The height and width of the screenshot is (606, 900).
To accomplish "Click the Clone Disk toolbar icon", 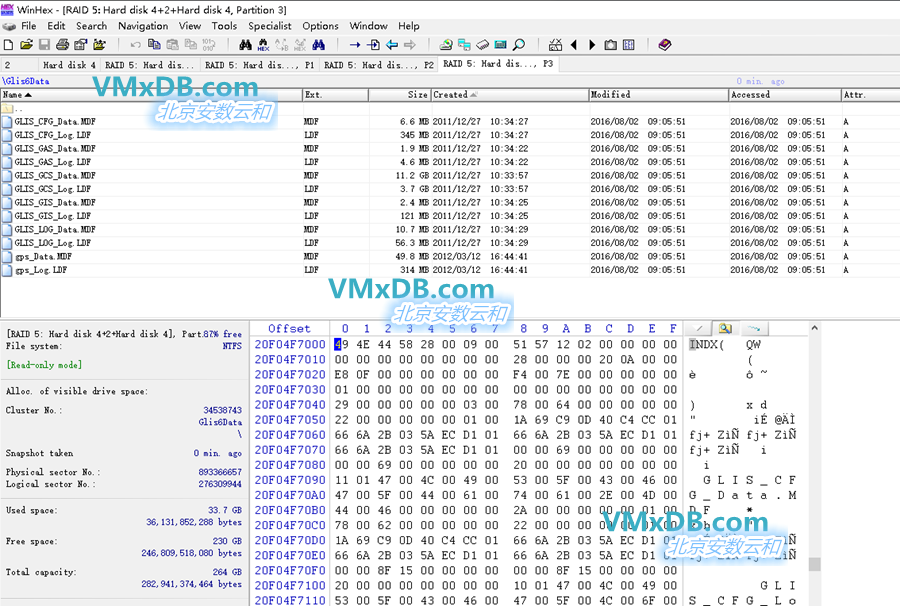I will [x=464, y=45].
